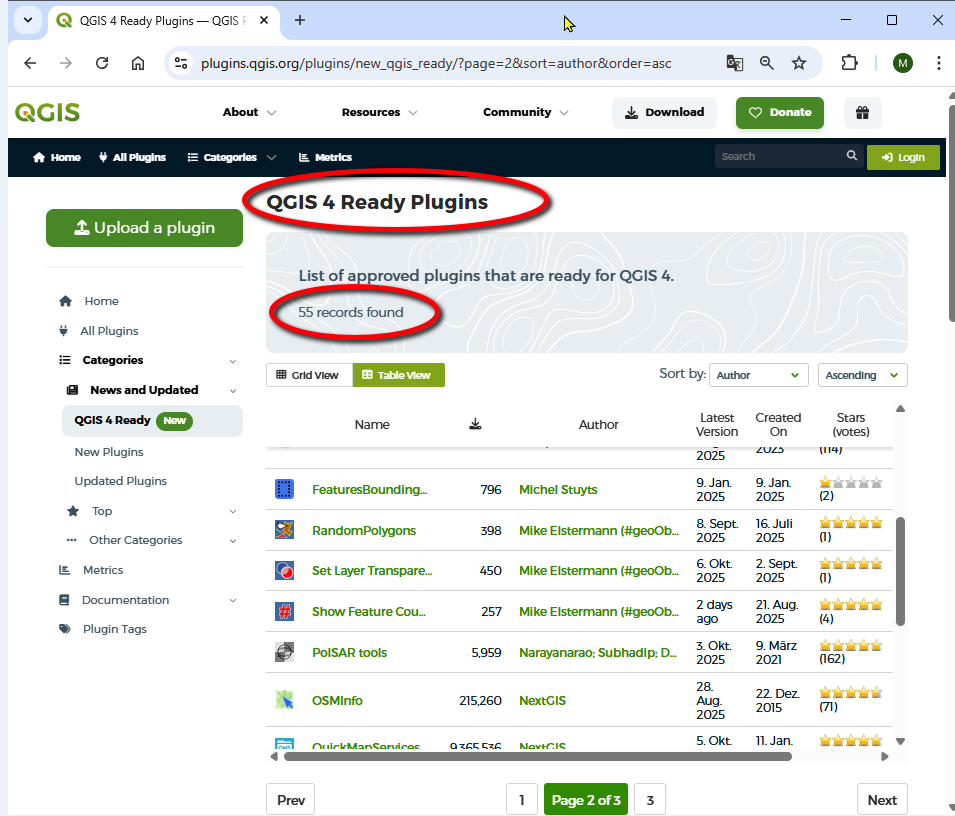Click the downloads column header icon
This screenshot has height=816, width=955.
(475, 425)
